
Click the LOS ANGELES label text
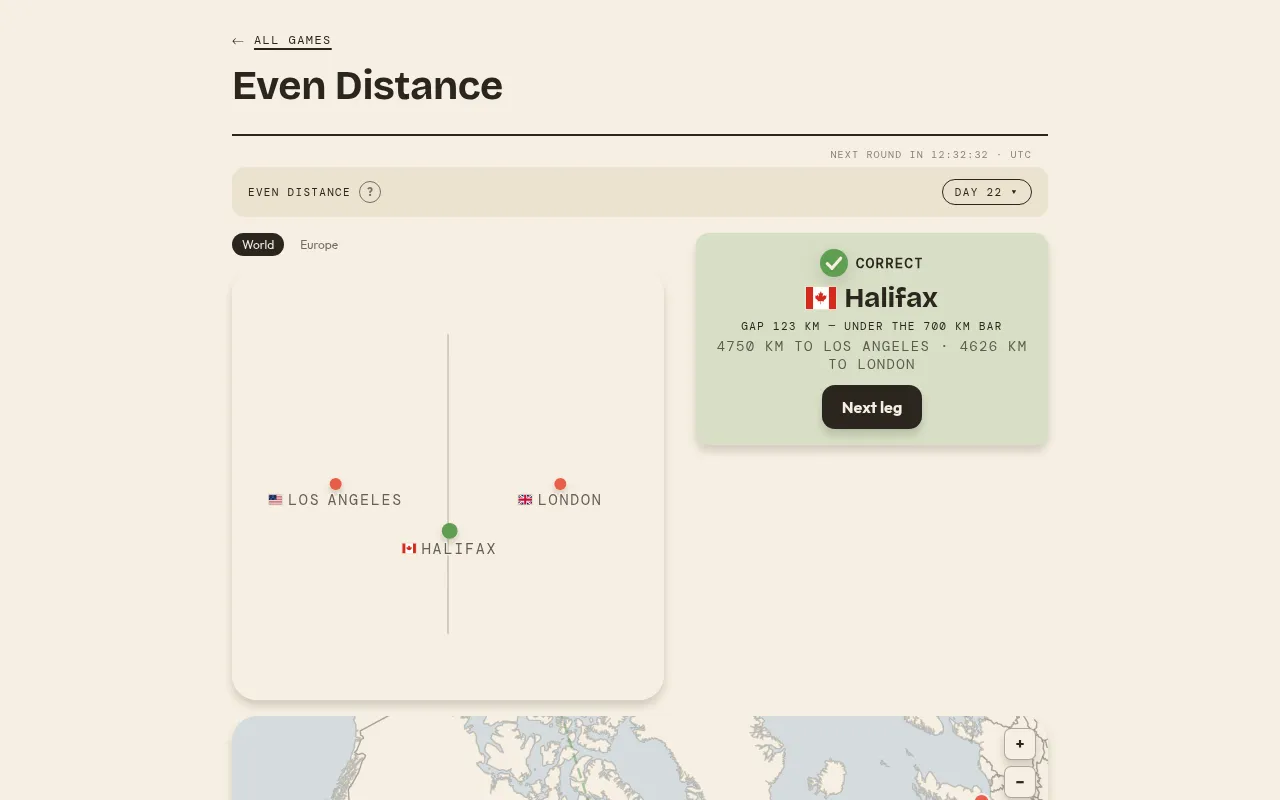click(x=345, y=500)
